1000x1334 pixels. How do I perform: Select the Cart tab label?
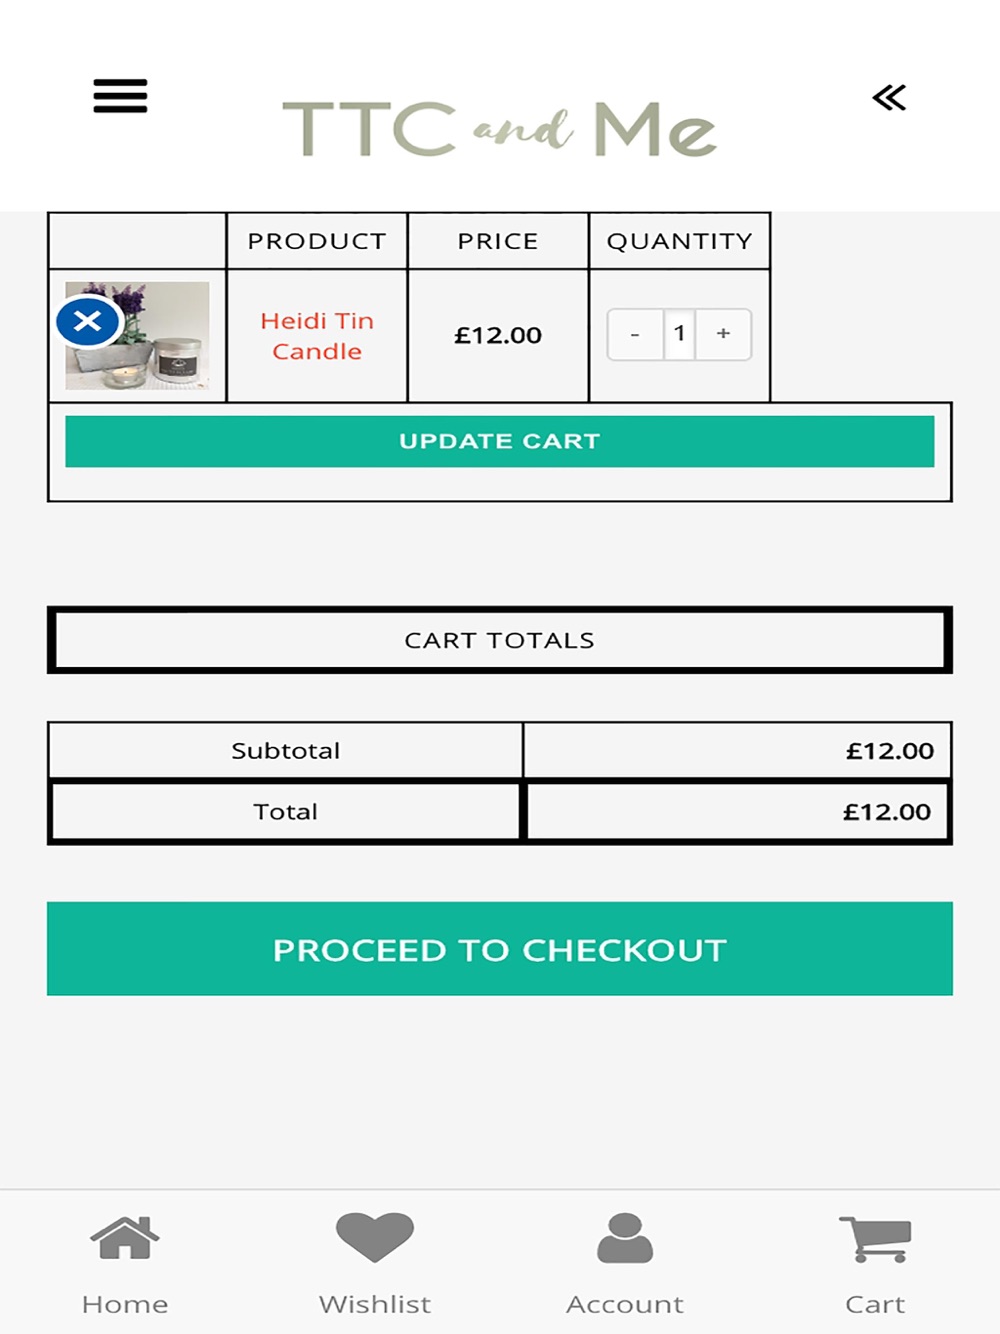(x=875, y=1304)
